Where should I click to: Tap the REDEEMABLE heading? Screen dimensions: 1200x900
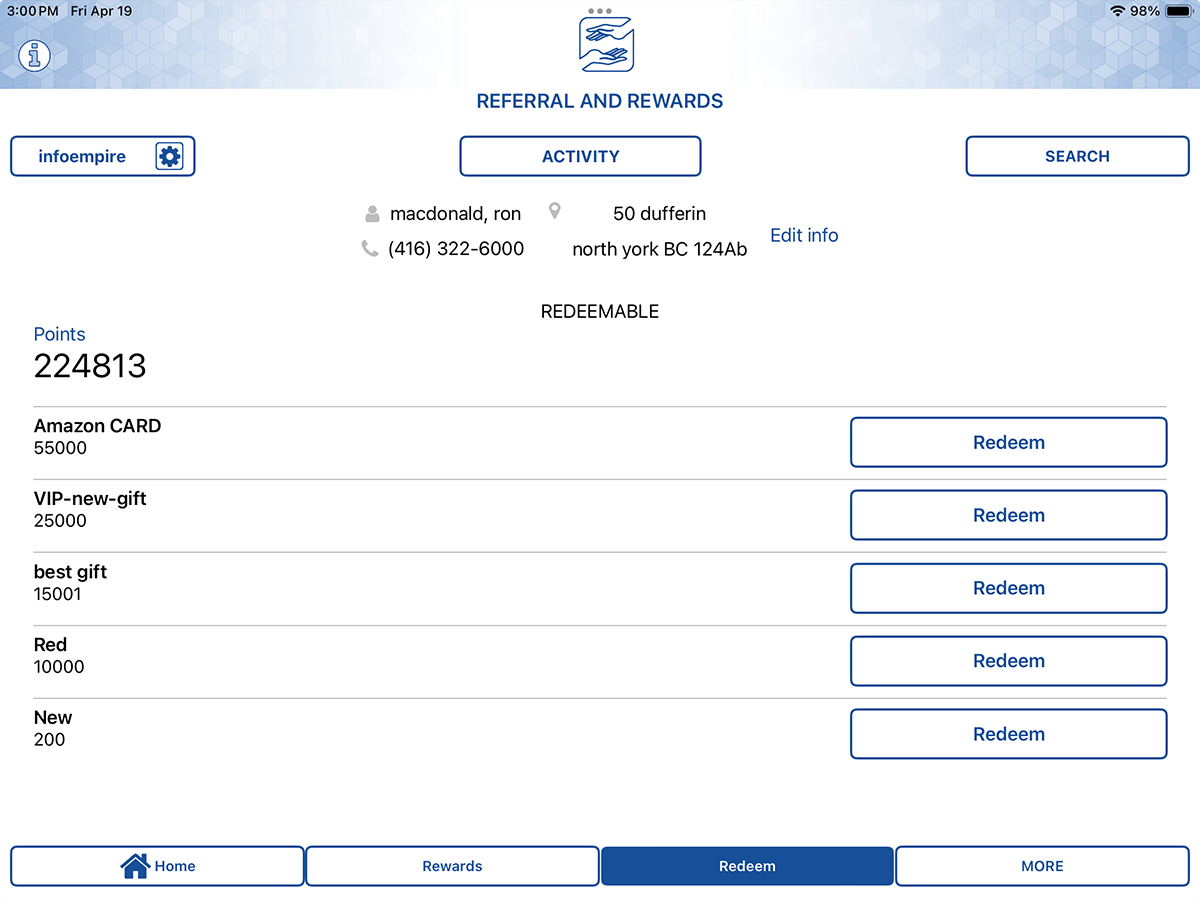tap(600, 312)
